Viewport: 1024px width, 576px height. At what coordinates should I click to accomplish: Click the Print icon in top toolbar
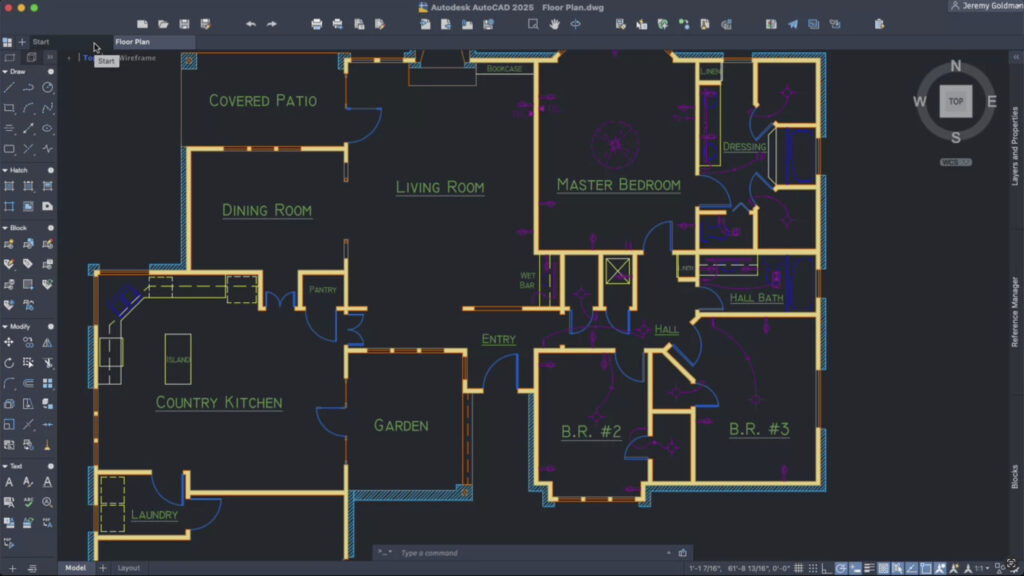coord(317,24)
